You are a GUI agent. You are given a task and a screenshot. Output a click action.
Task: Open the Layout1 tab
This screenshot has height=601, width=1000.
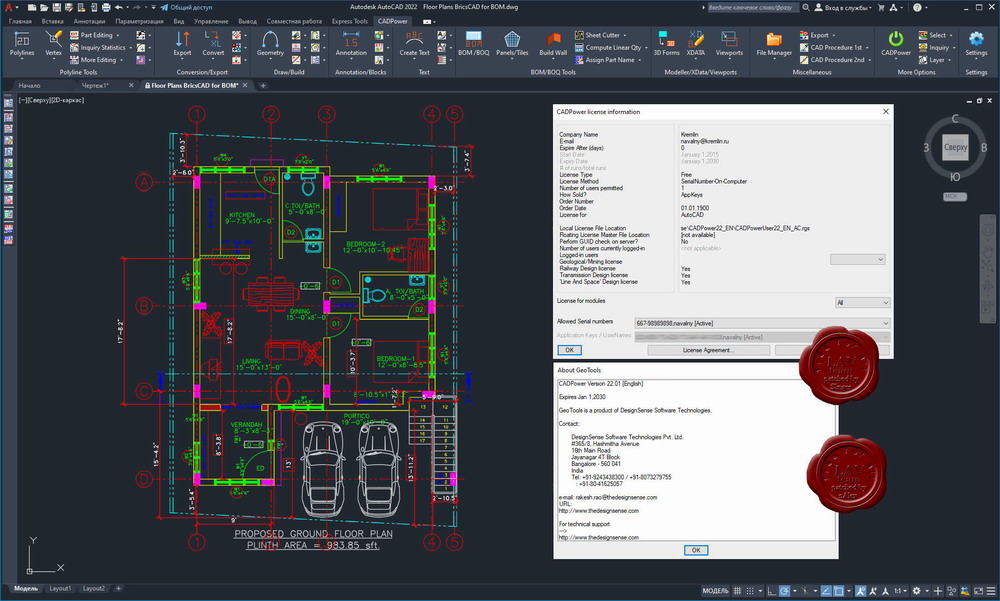pos(60,588)
